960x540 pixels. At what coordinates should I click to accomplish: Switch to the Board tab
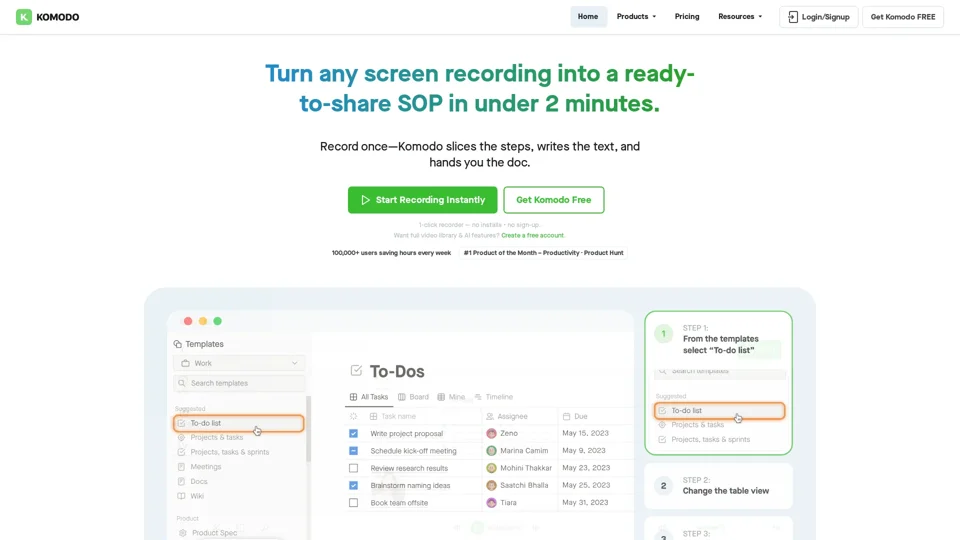pos(413,397)
